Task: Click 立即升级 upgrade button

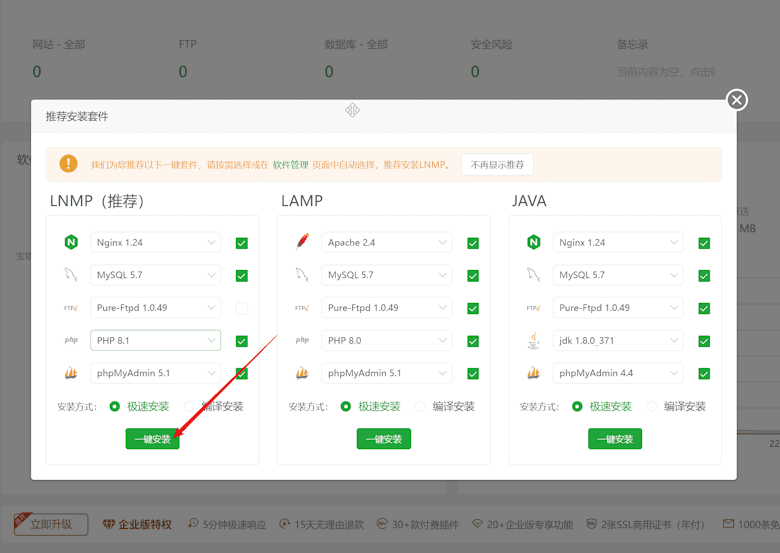Action: coord(51,524)
